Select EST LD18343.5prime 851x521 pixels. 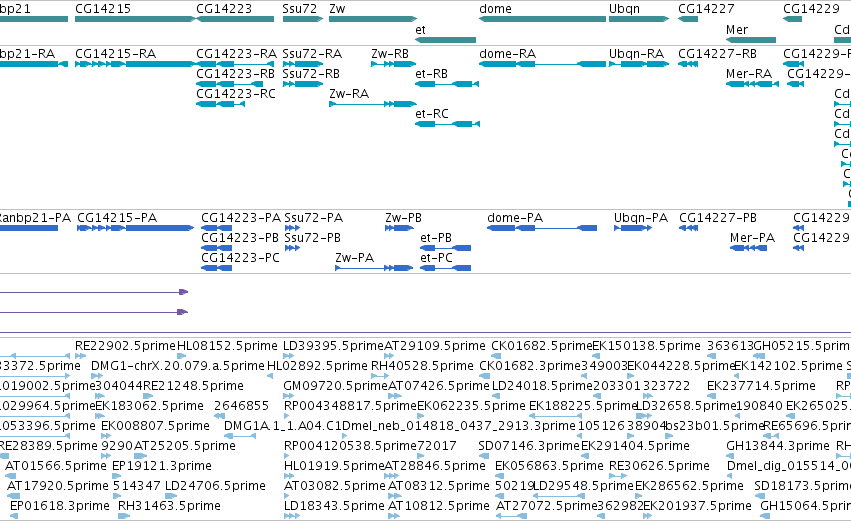291,516
